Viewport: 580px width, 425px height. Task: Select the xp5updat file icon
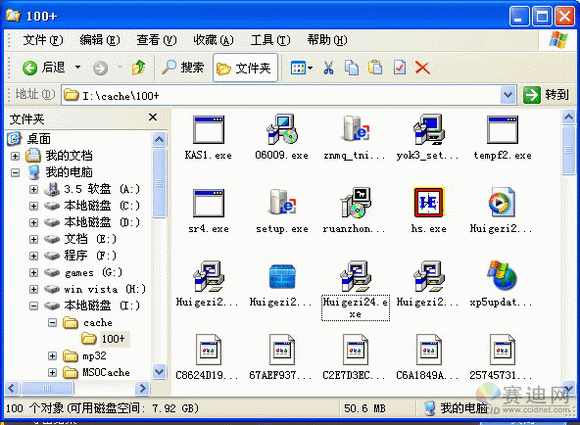pos(502,276)
